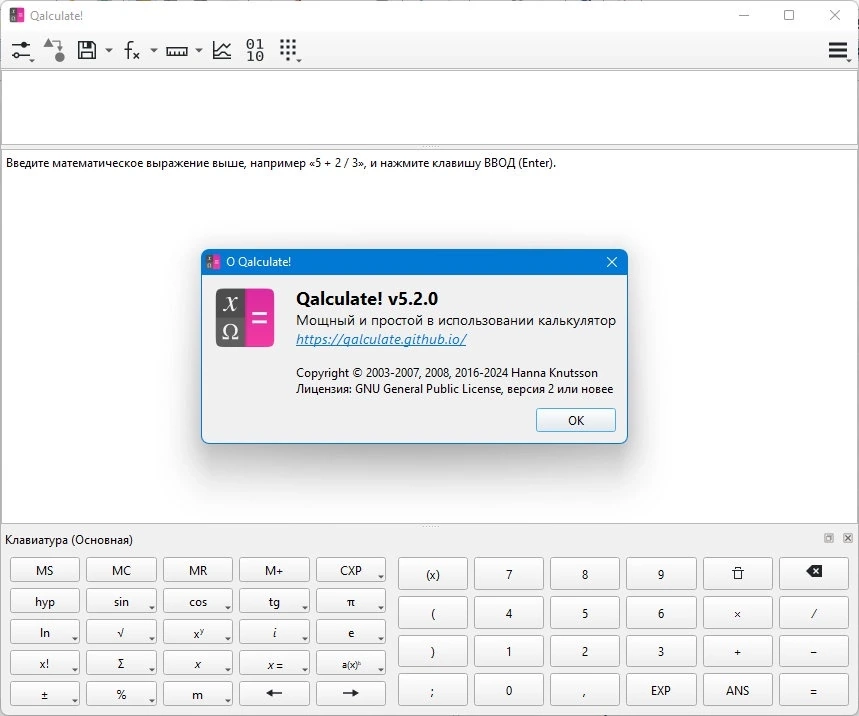The height and width of the screenshot is (716, 859).
Task: Click the tg tangent key
Action: (x=274, y=602)
